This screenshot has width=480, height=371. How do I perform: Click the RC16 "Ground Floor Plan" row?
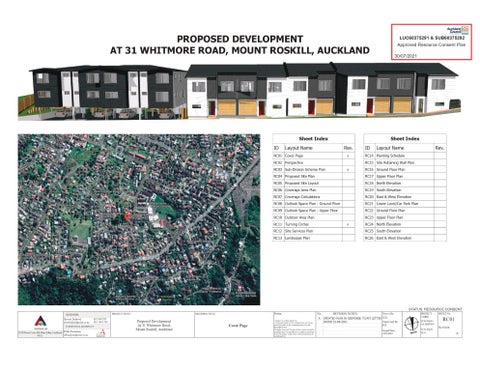point(405,169)
